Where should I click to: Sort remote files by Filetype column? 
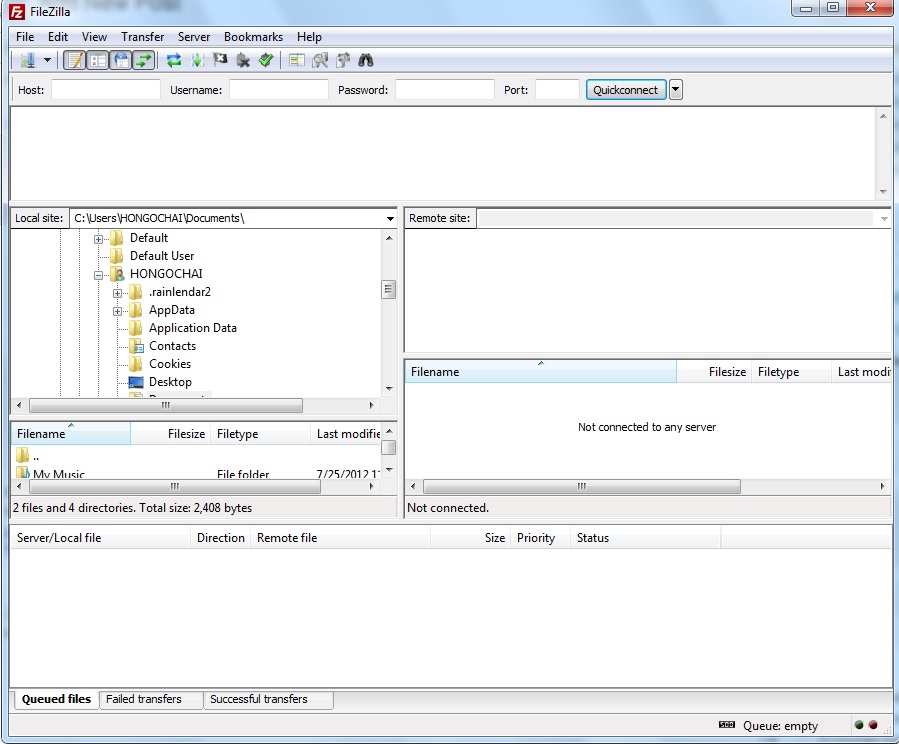pyautogui.click(x=791, y=371)
